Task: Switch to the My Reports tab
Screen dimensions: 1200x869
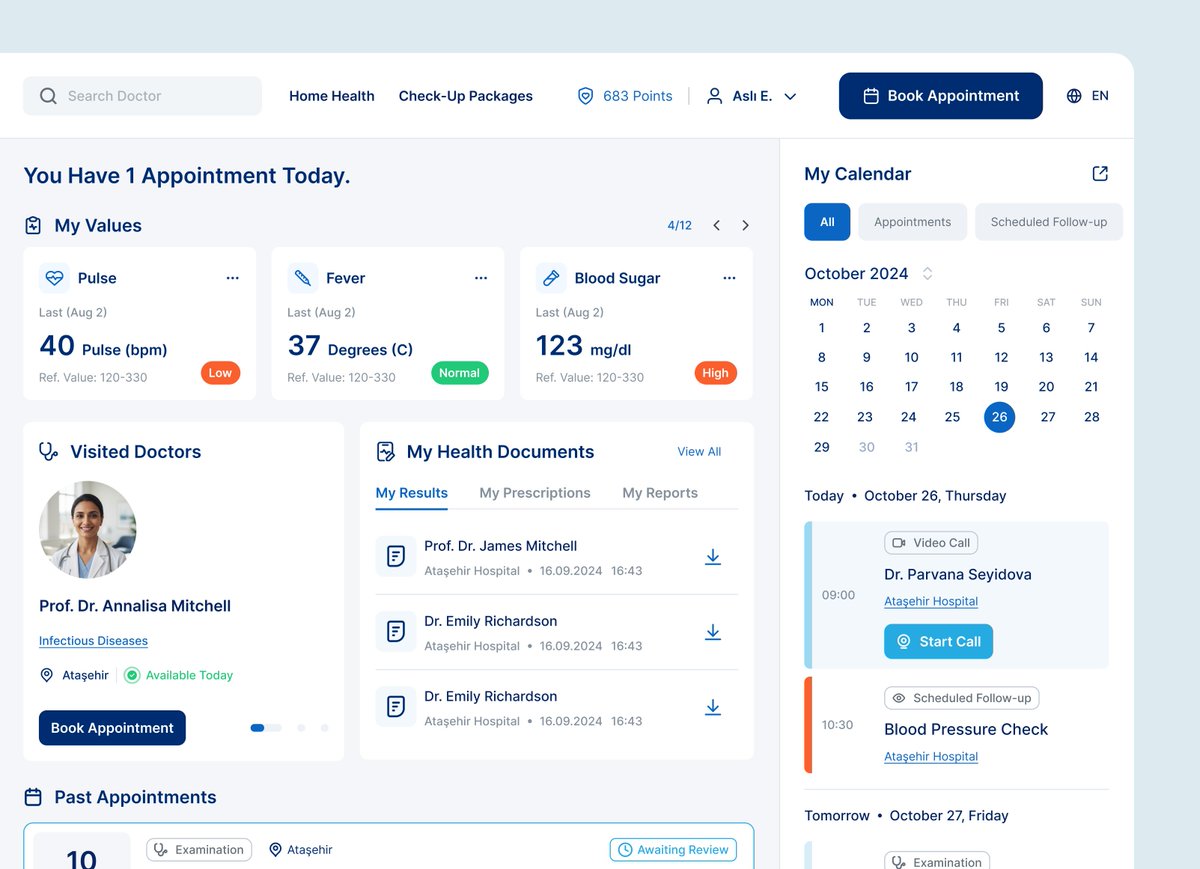Action: [660, 493]
